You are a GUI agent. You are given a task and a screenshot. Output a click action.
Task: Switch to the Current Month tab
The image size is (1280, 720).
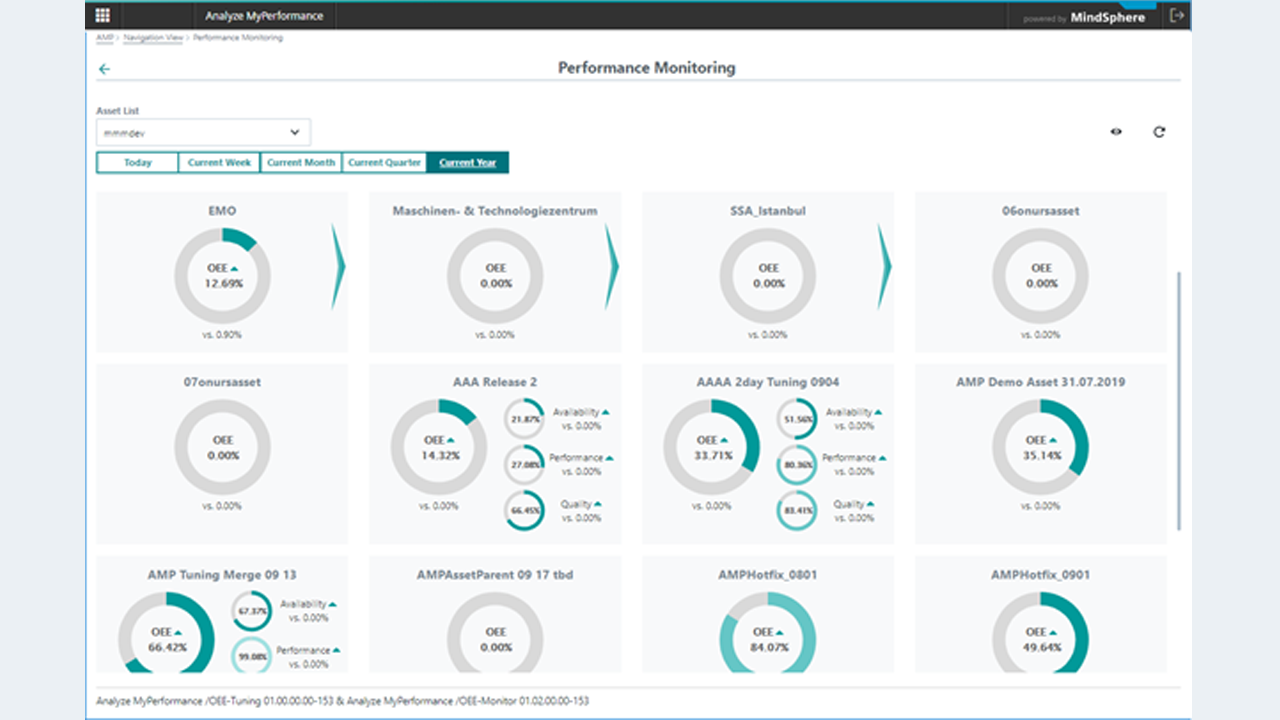301,162
